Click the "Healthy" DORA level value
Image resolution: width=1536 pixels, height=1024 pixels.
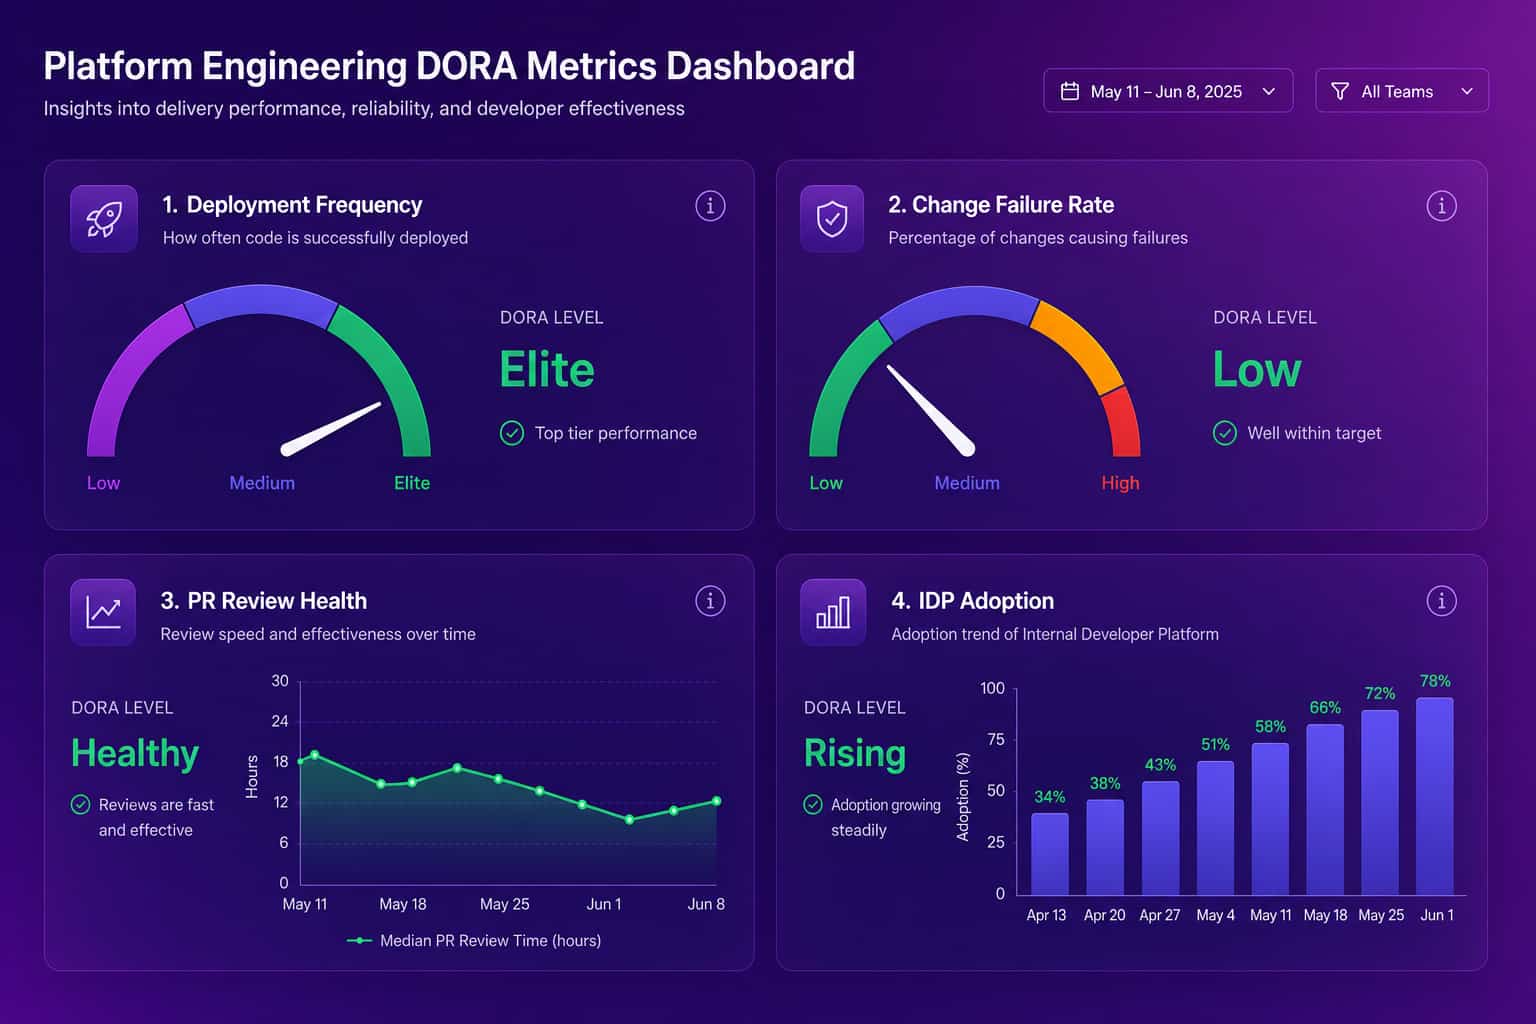(135, 753)
